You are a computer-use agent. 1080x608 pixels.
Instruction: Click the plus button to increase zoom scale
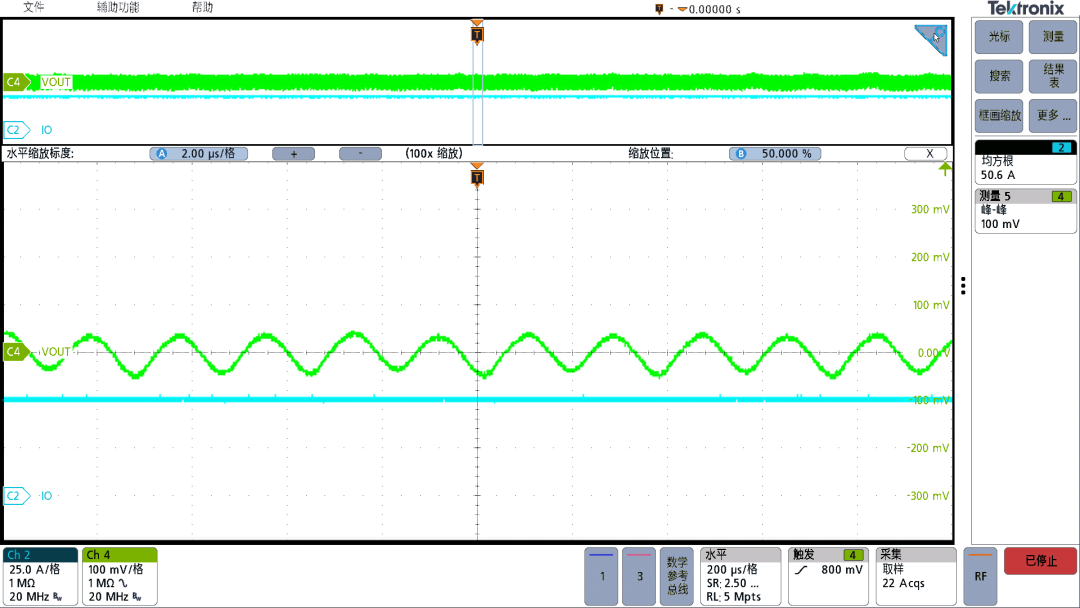(x=294, y=154)
